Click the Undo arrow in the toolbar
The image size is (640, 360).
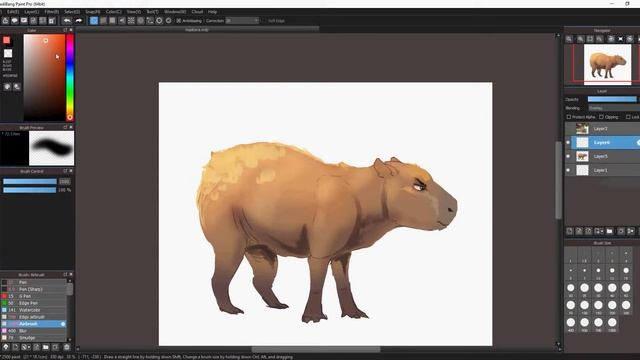[67, 20]
